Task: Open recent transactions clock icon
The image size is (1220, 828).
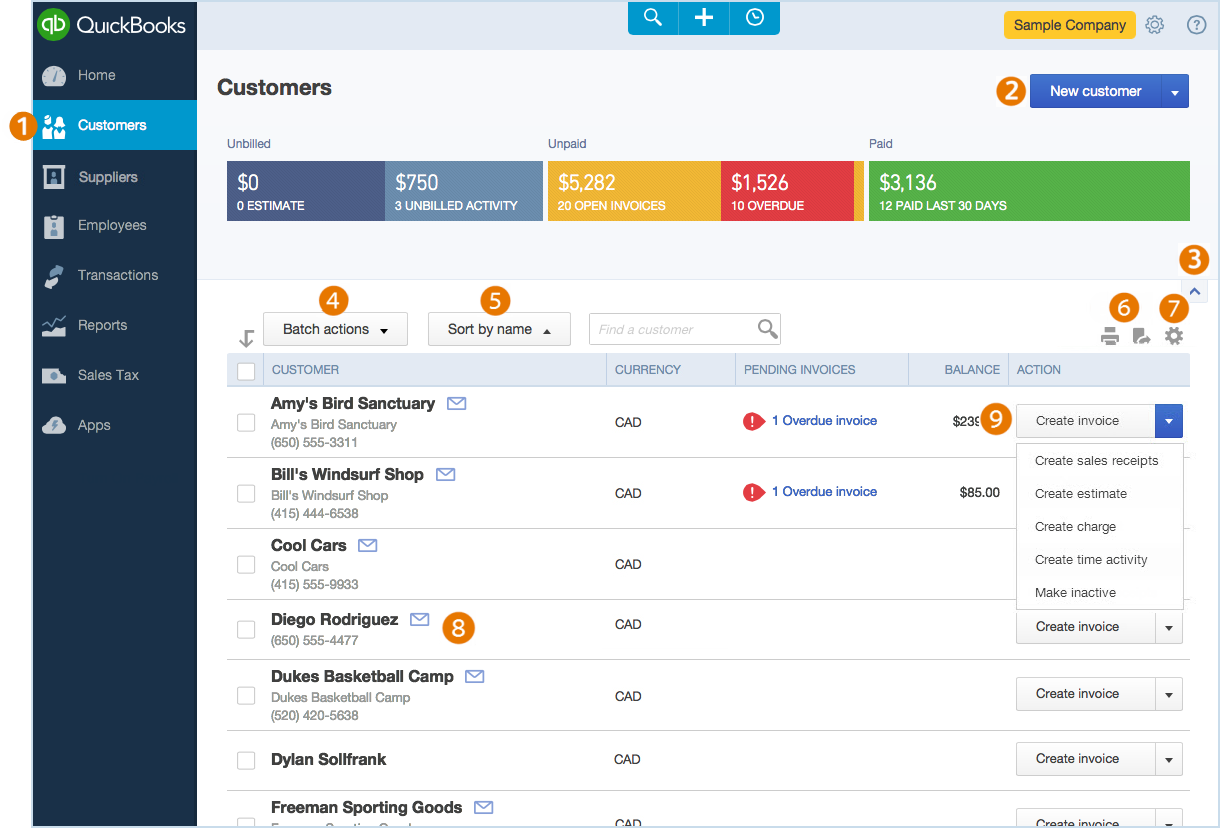Action: tap(754, 18)
